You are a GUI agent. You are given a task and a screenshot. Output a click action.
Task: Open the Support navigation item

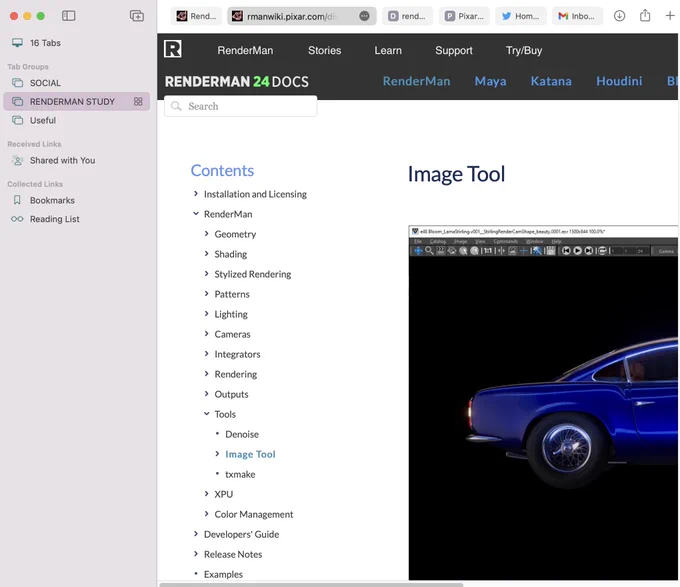pos(454,50)
